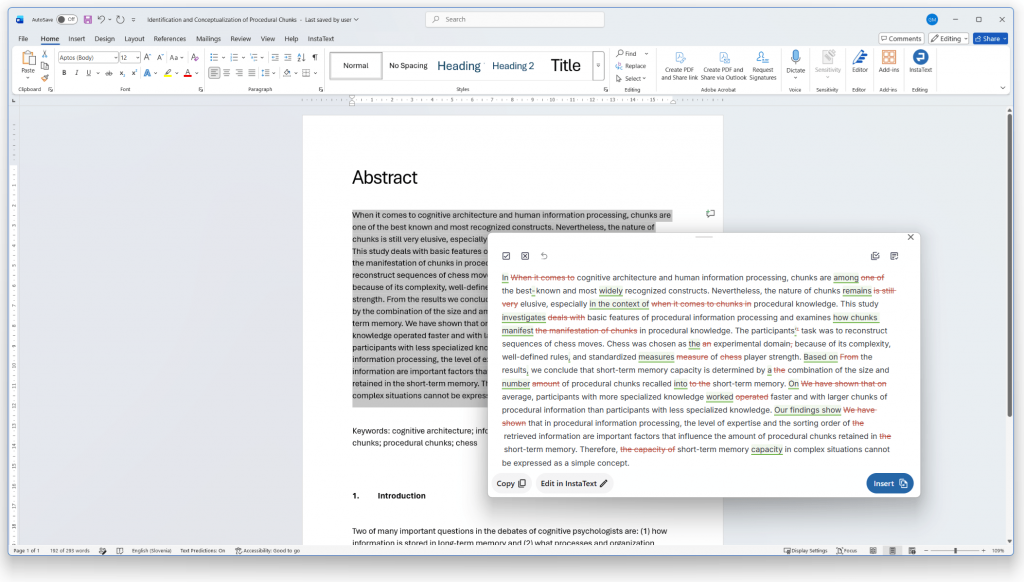Viewport: 1024px width, 582px height.
Task: Click the Search box
Action: pos(515,20)
